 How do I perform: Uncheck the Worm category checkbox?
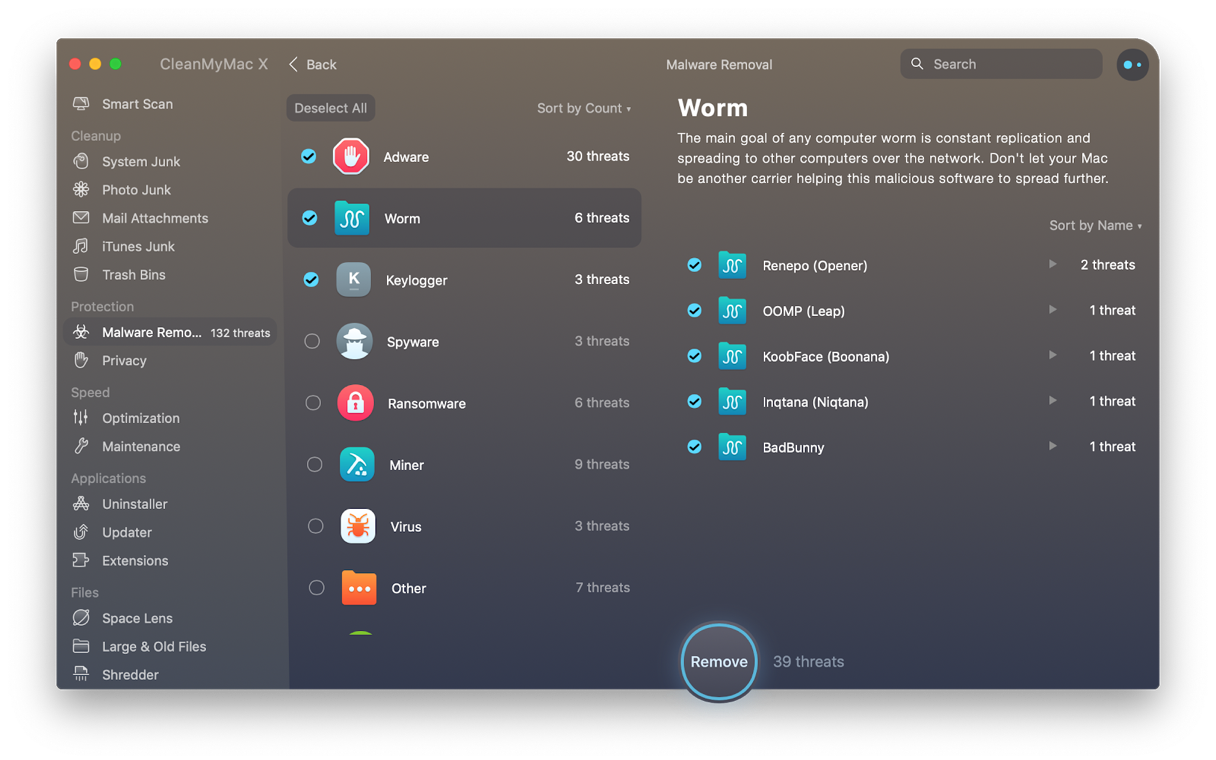click(310, 218)
